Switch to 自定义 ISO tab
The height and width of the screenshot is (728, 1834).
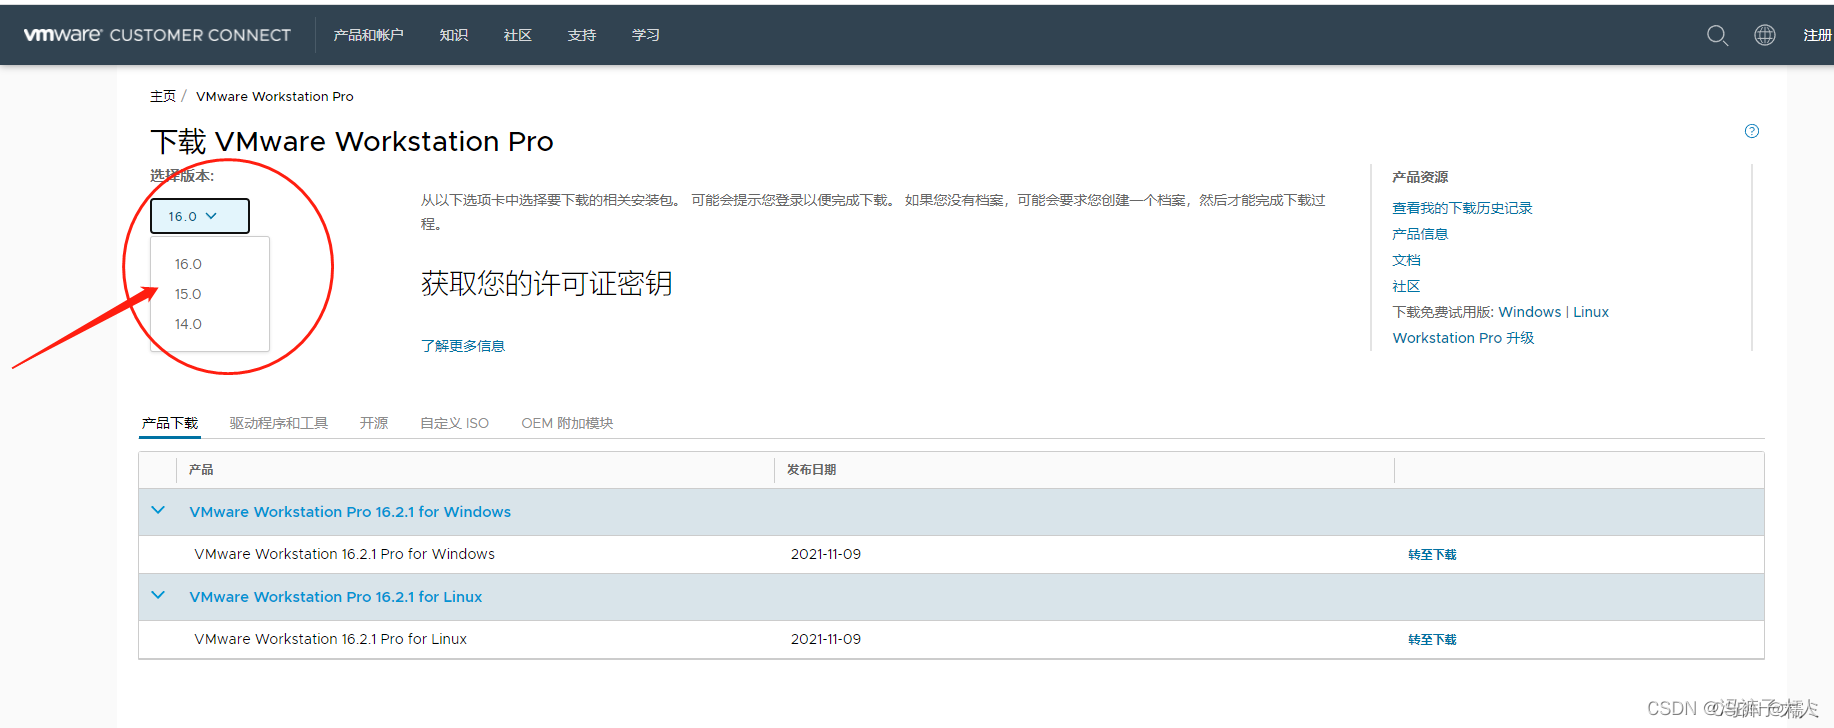pyautogui.click(x=455, y=423)
